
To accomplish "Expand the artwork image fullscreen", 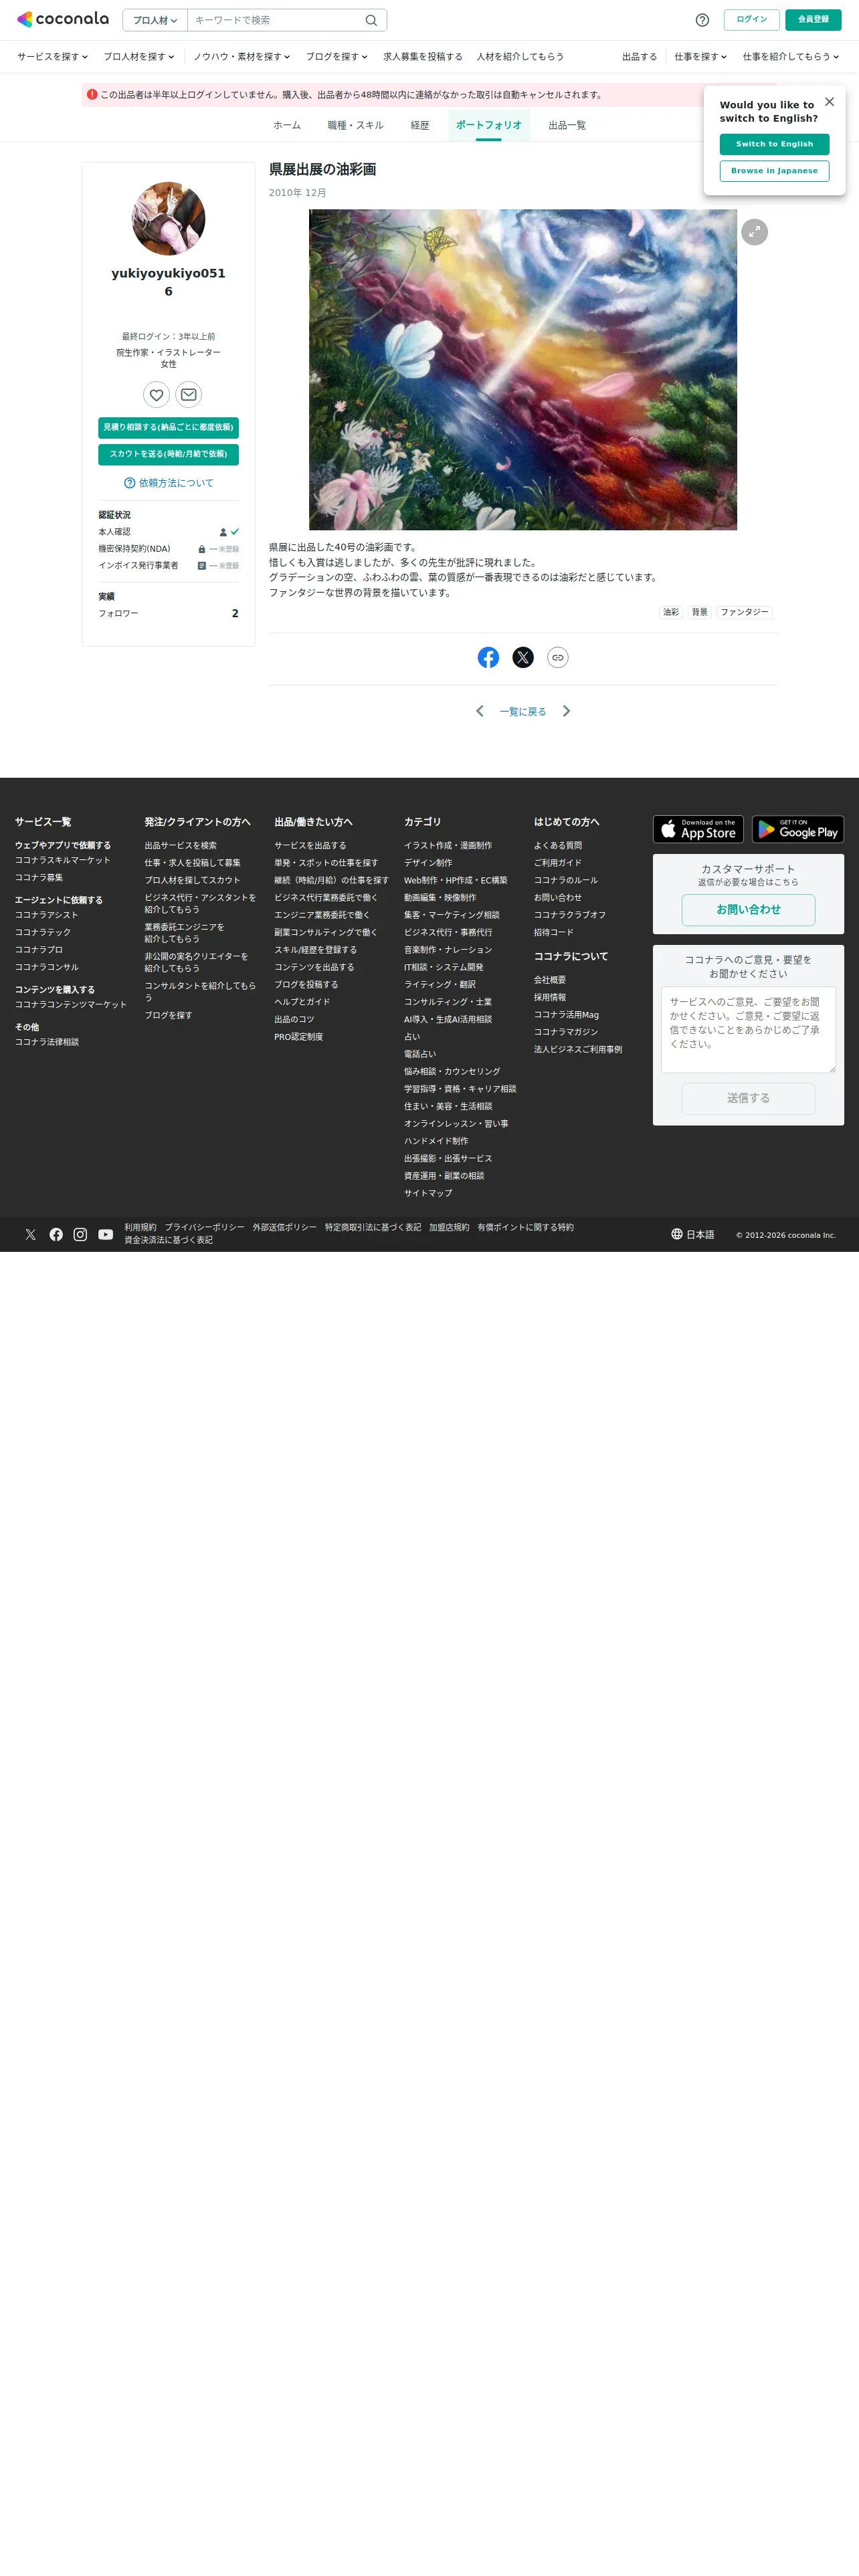I will 754,232.
